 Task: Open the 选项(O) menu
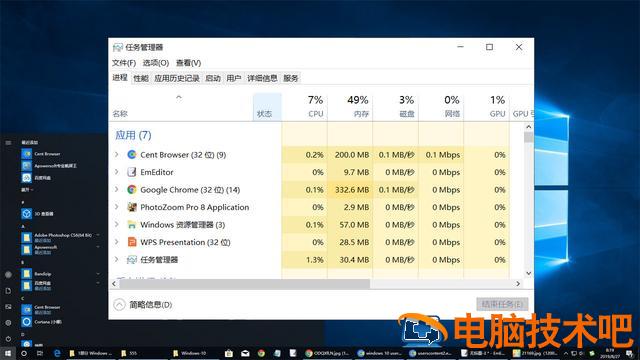click(156, 63)
